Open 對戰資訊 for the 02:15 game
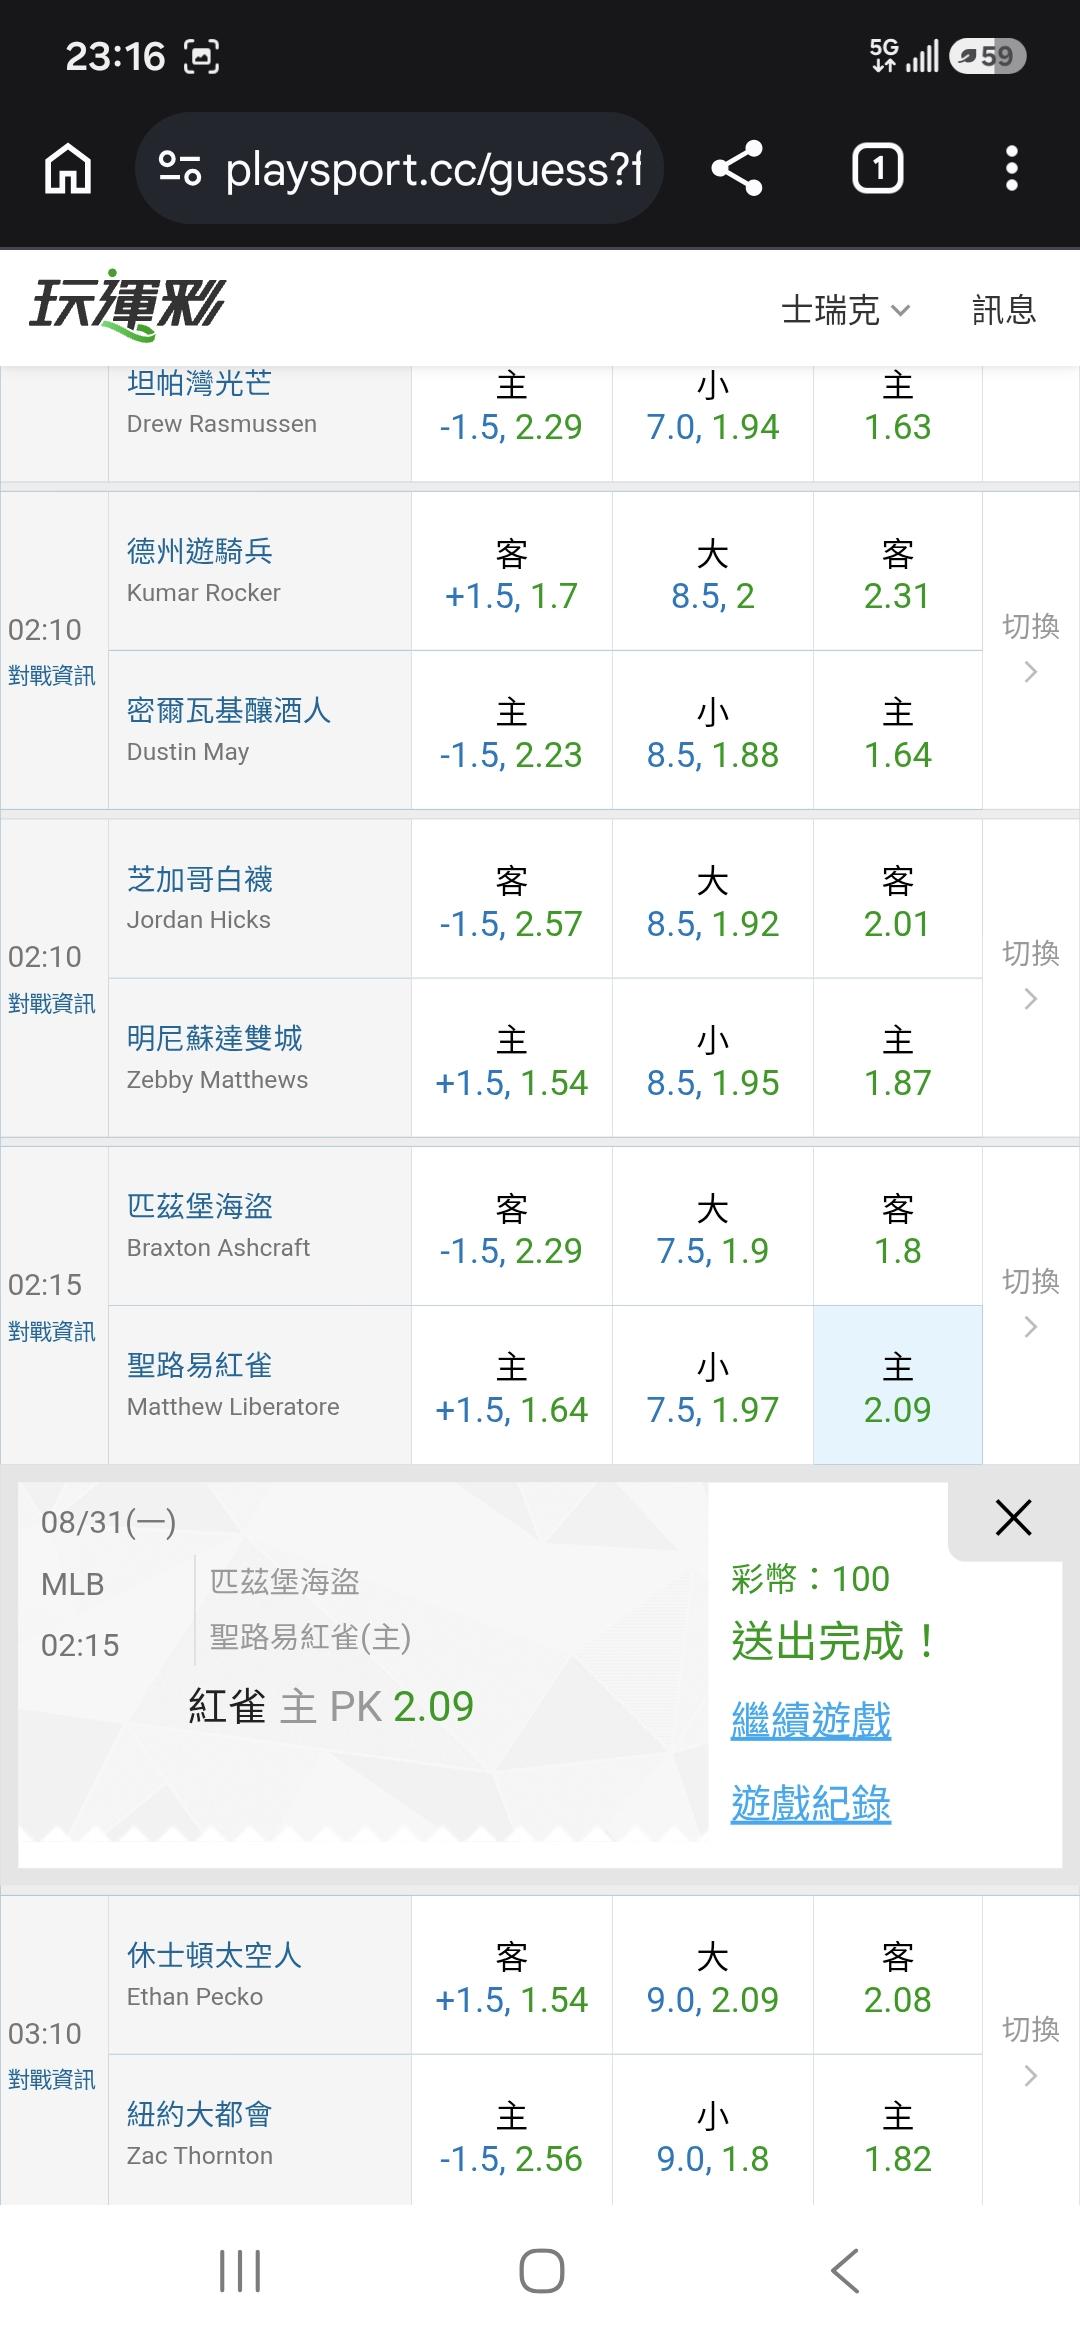 tap(52, 1331)
